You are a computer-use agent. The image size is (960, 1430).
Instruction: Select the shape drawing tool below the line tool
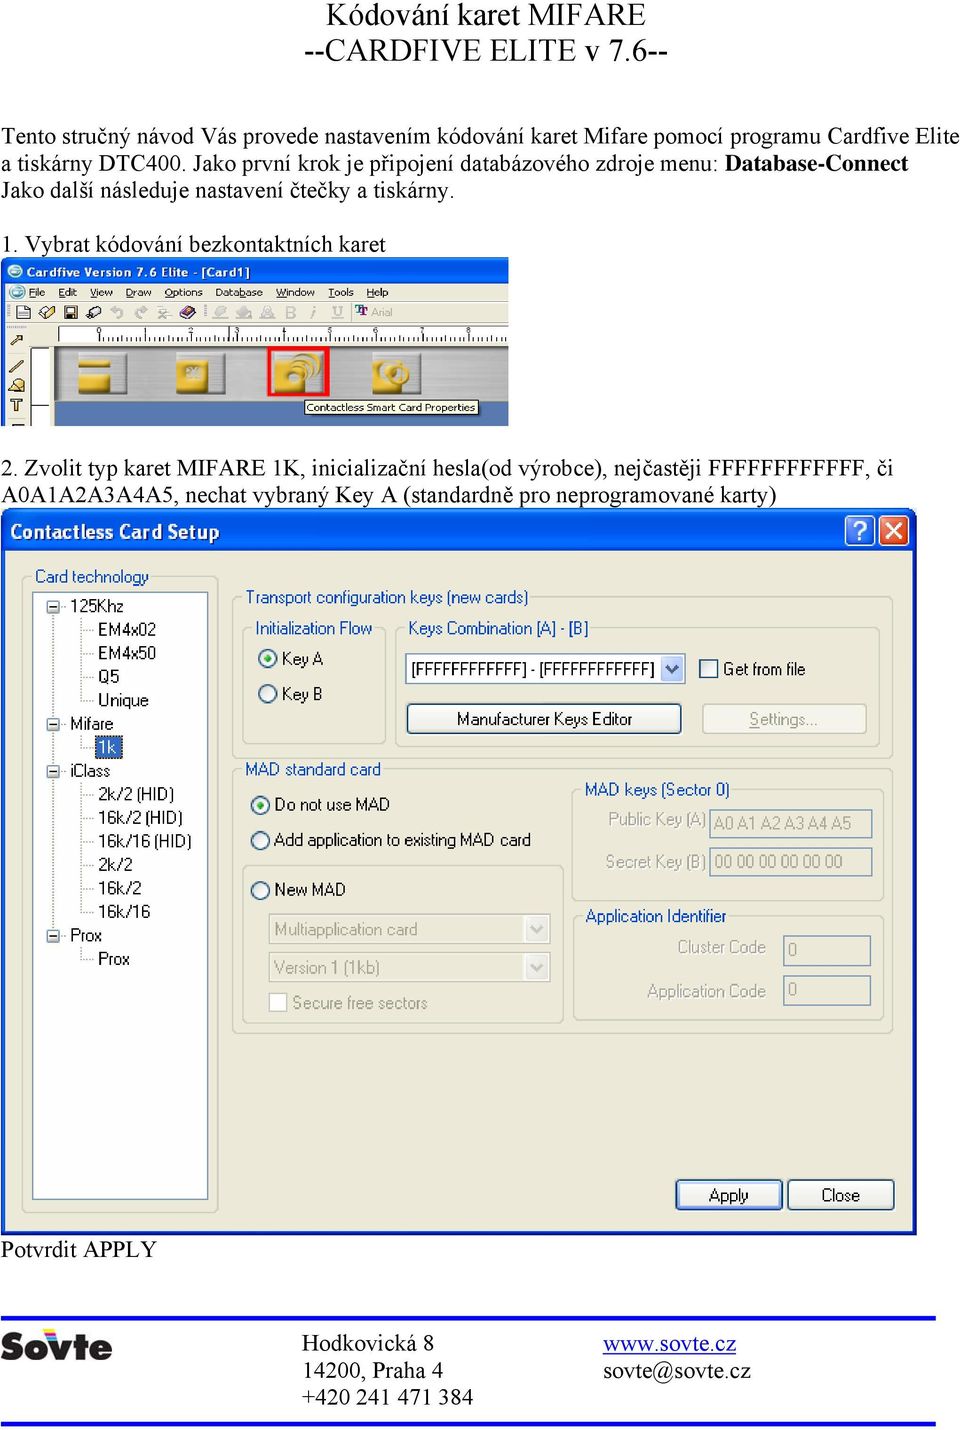point(16,385)
